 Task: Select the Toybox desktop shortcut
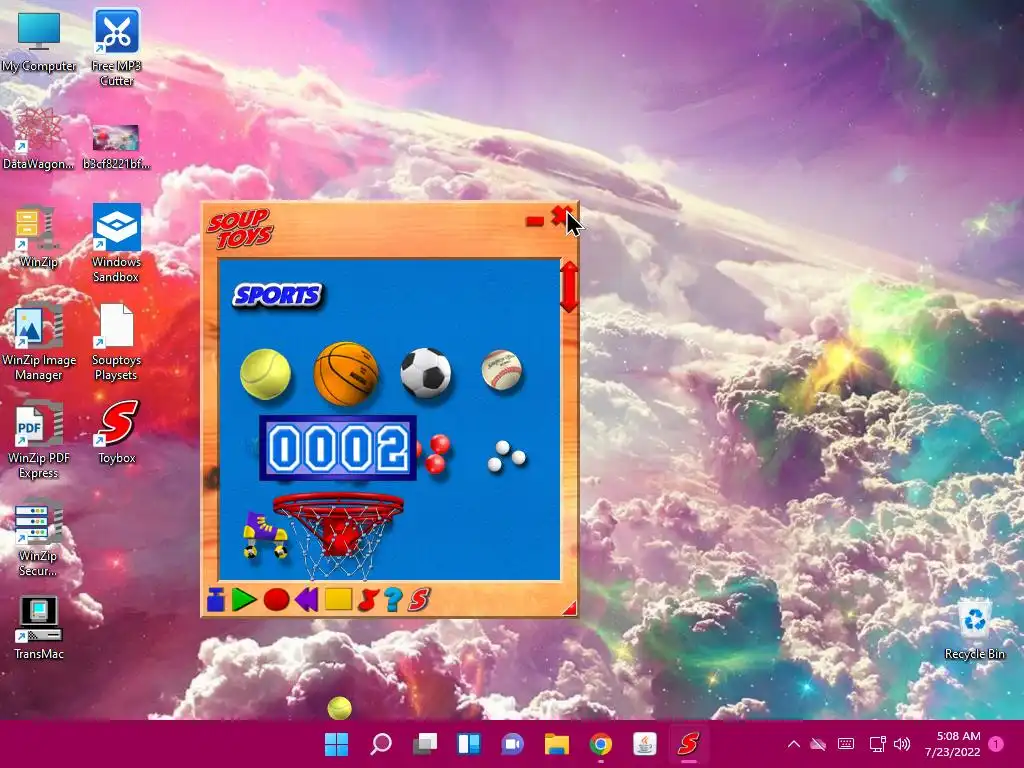coord(117,432)
